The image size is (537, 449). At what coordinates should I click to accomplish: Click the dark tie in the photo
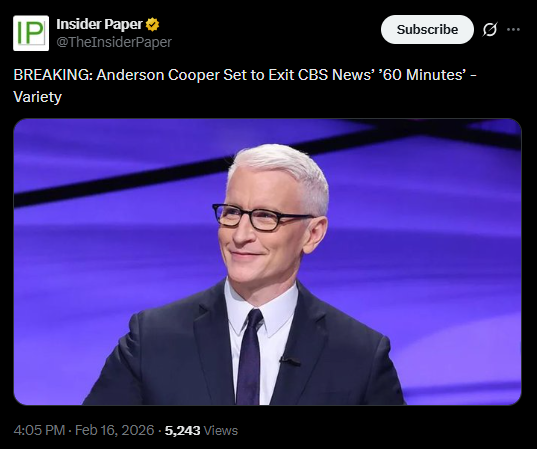coord(249,356)
